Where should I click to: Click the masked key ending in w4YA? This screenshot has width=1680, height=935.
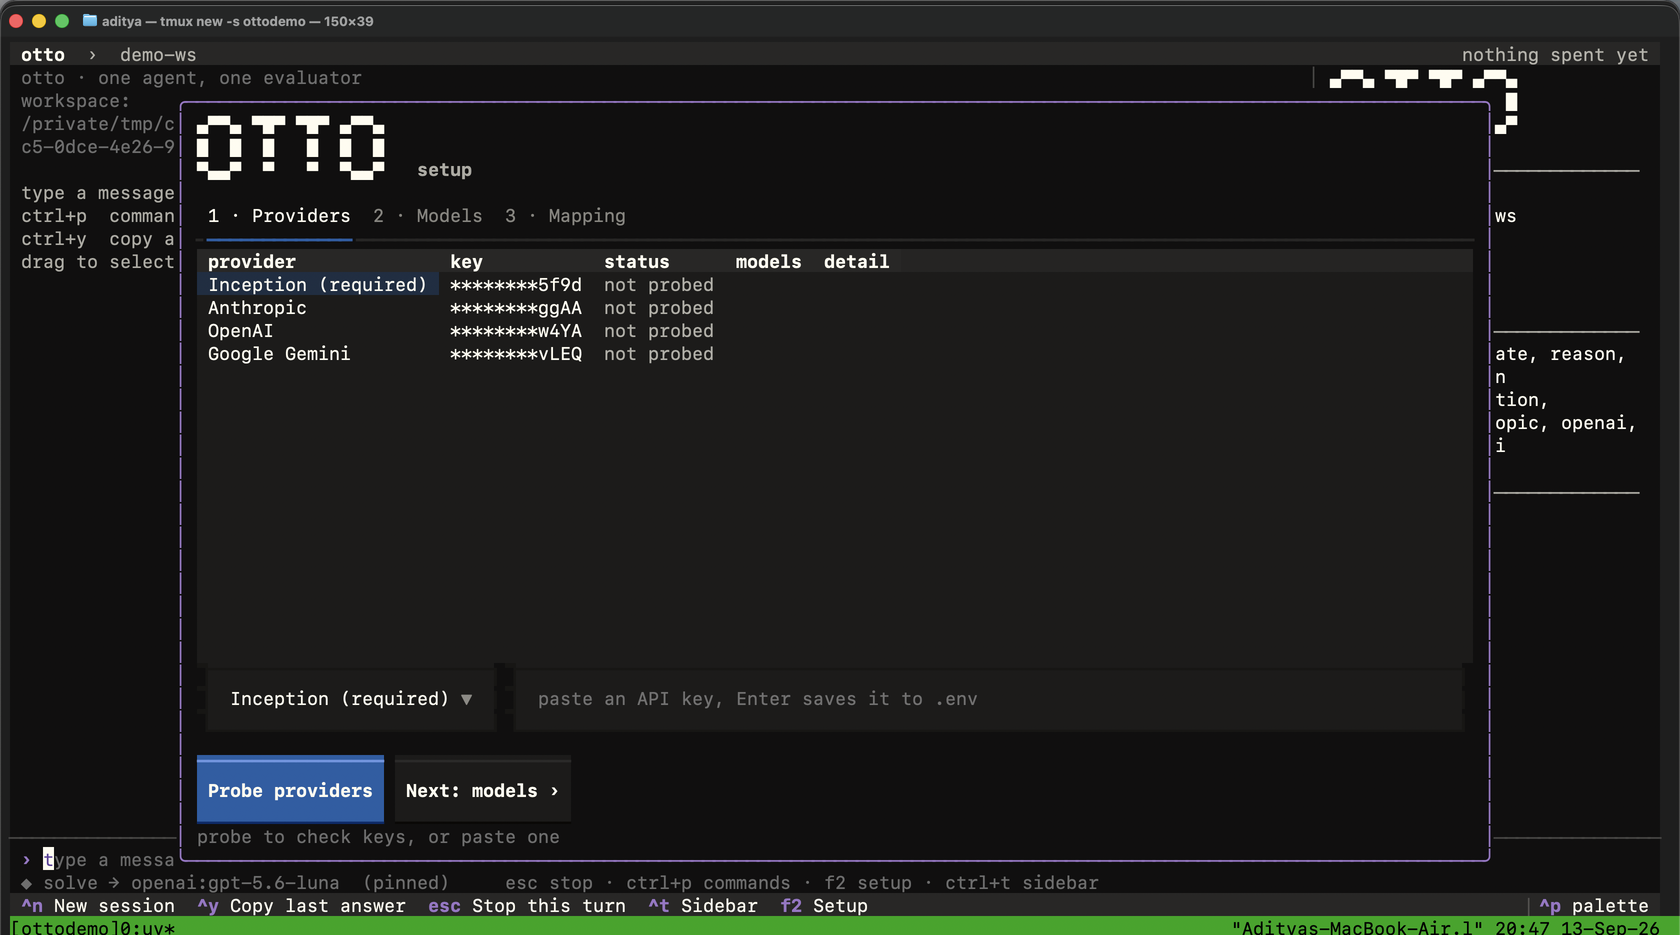coord(516,331)
